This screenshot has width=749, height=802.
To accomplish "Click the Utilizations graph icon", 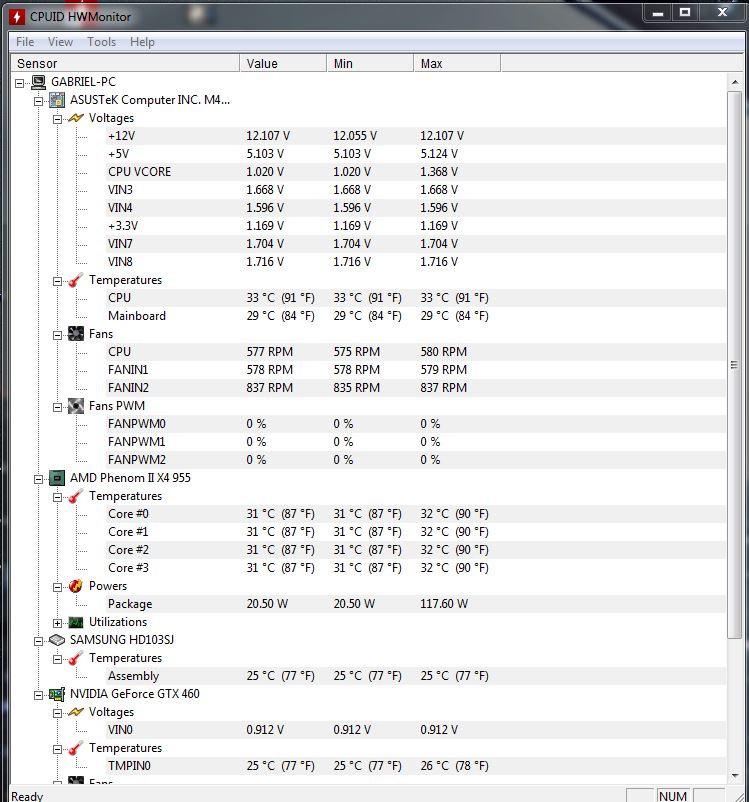I will (x=76, y=622).
